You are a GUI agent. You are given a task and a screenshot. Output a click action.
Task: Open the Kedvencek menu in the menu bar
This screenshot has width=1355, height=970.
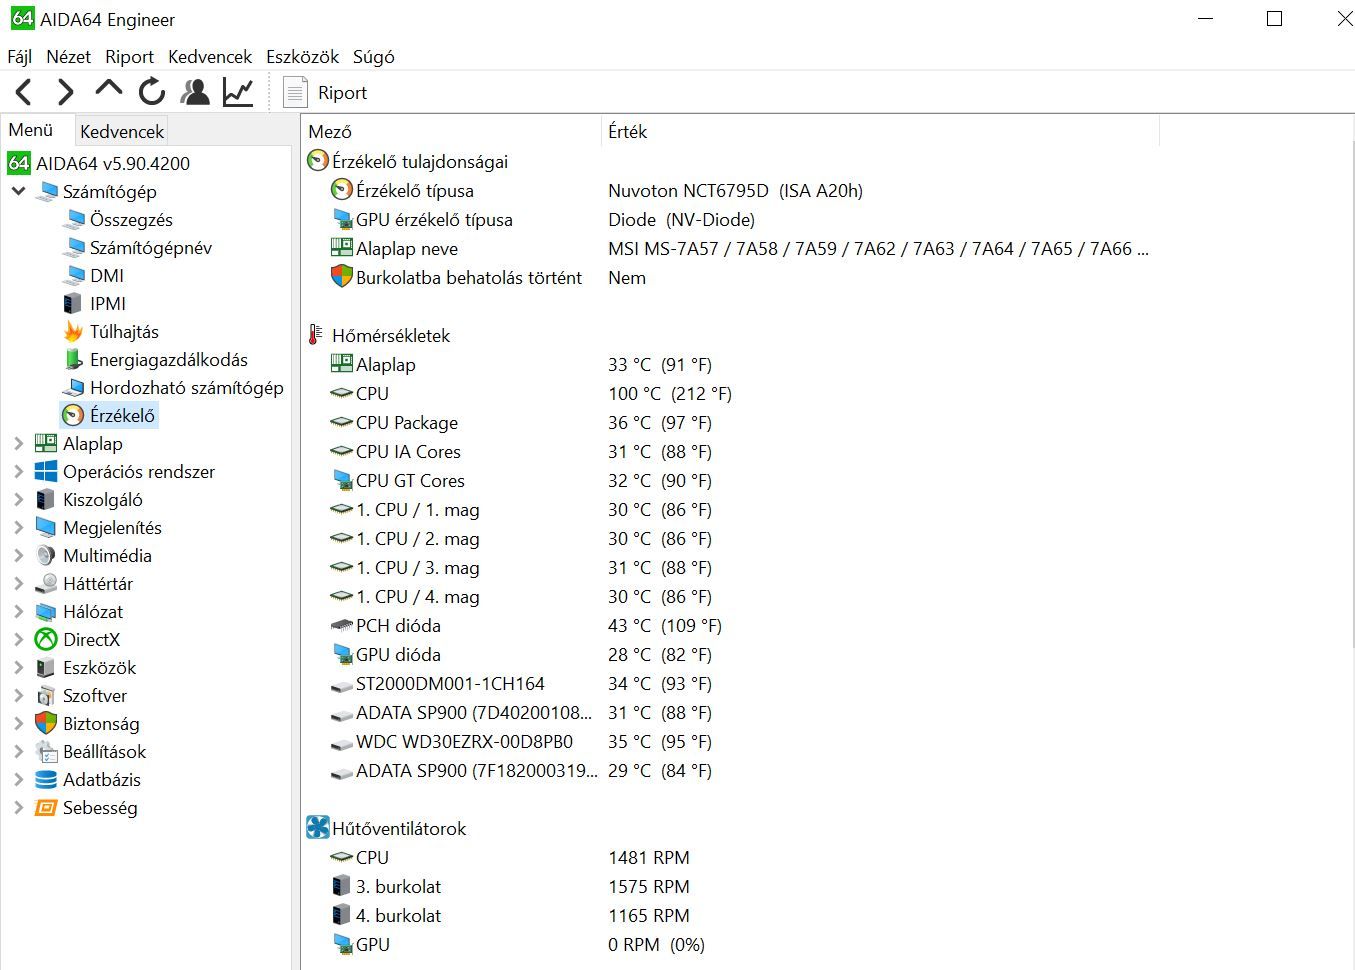click(x=210, y=57)
